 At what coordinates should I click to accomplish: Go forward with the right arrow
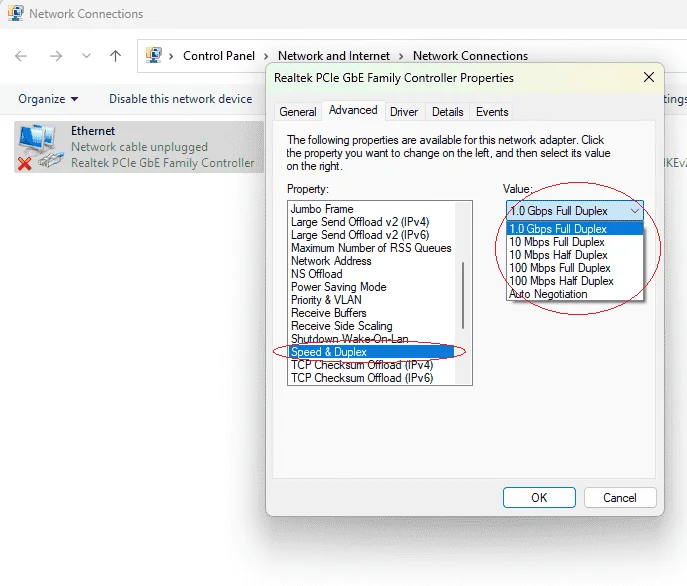pos(56,56)
